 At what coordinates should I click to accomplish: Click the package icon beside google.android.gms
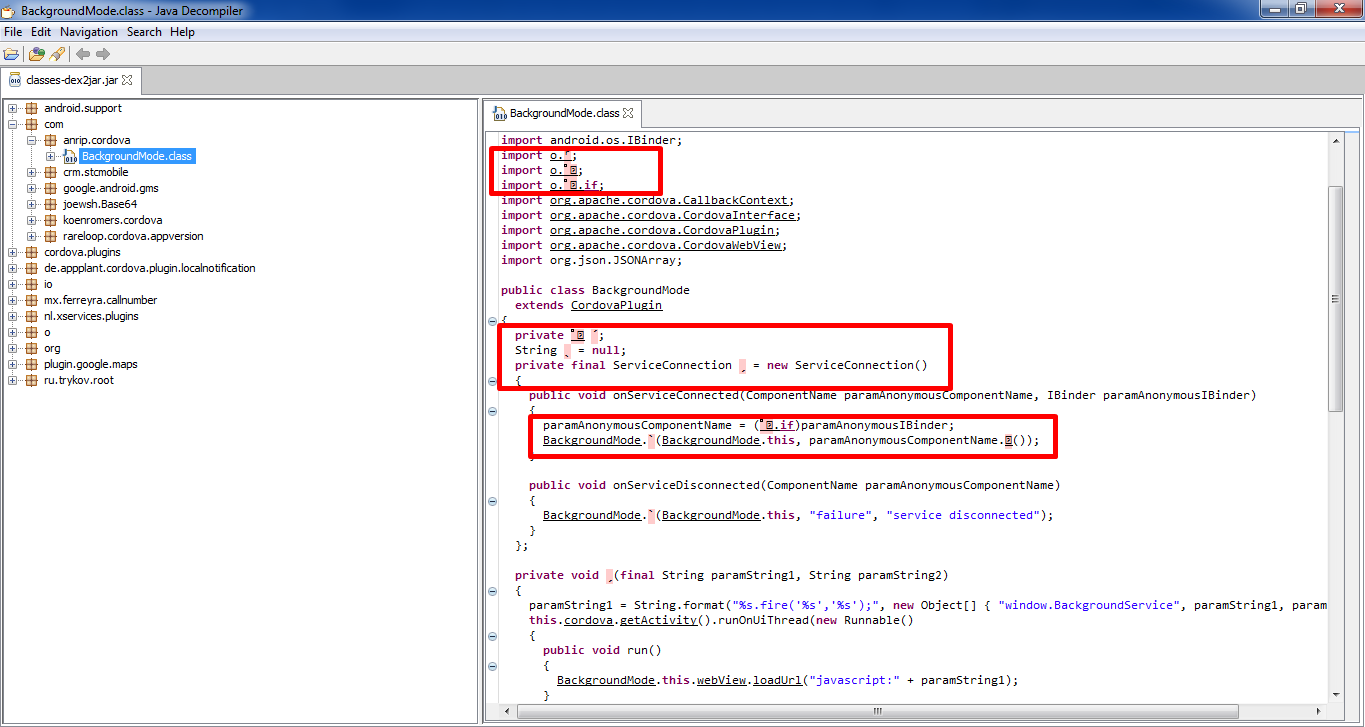tap(51, 188)
